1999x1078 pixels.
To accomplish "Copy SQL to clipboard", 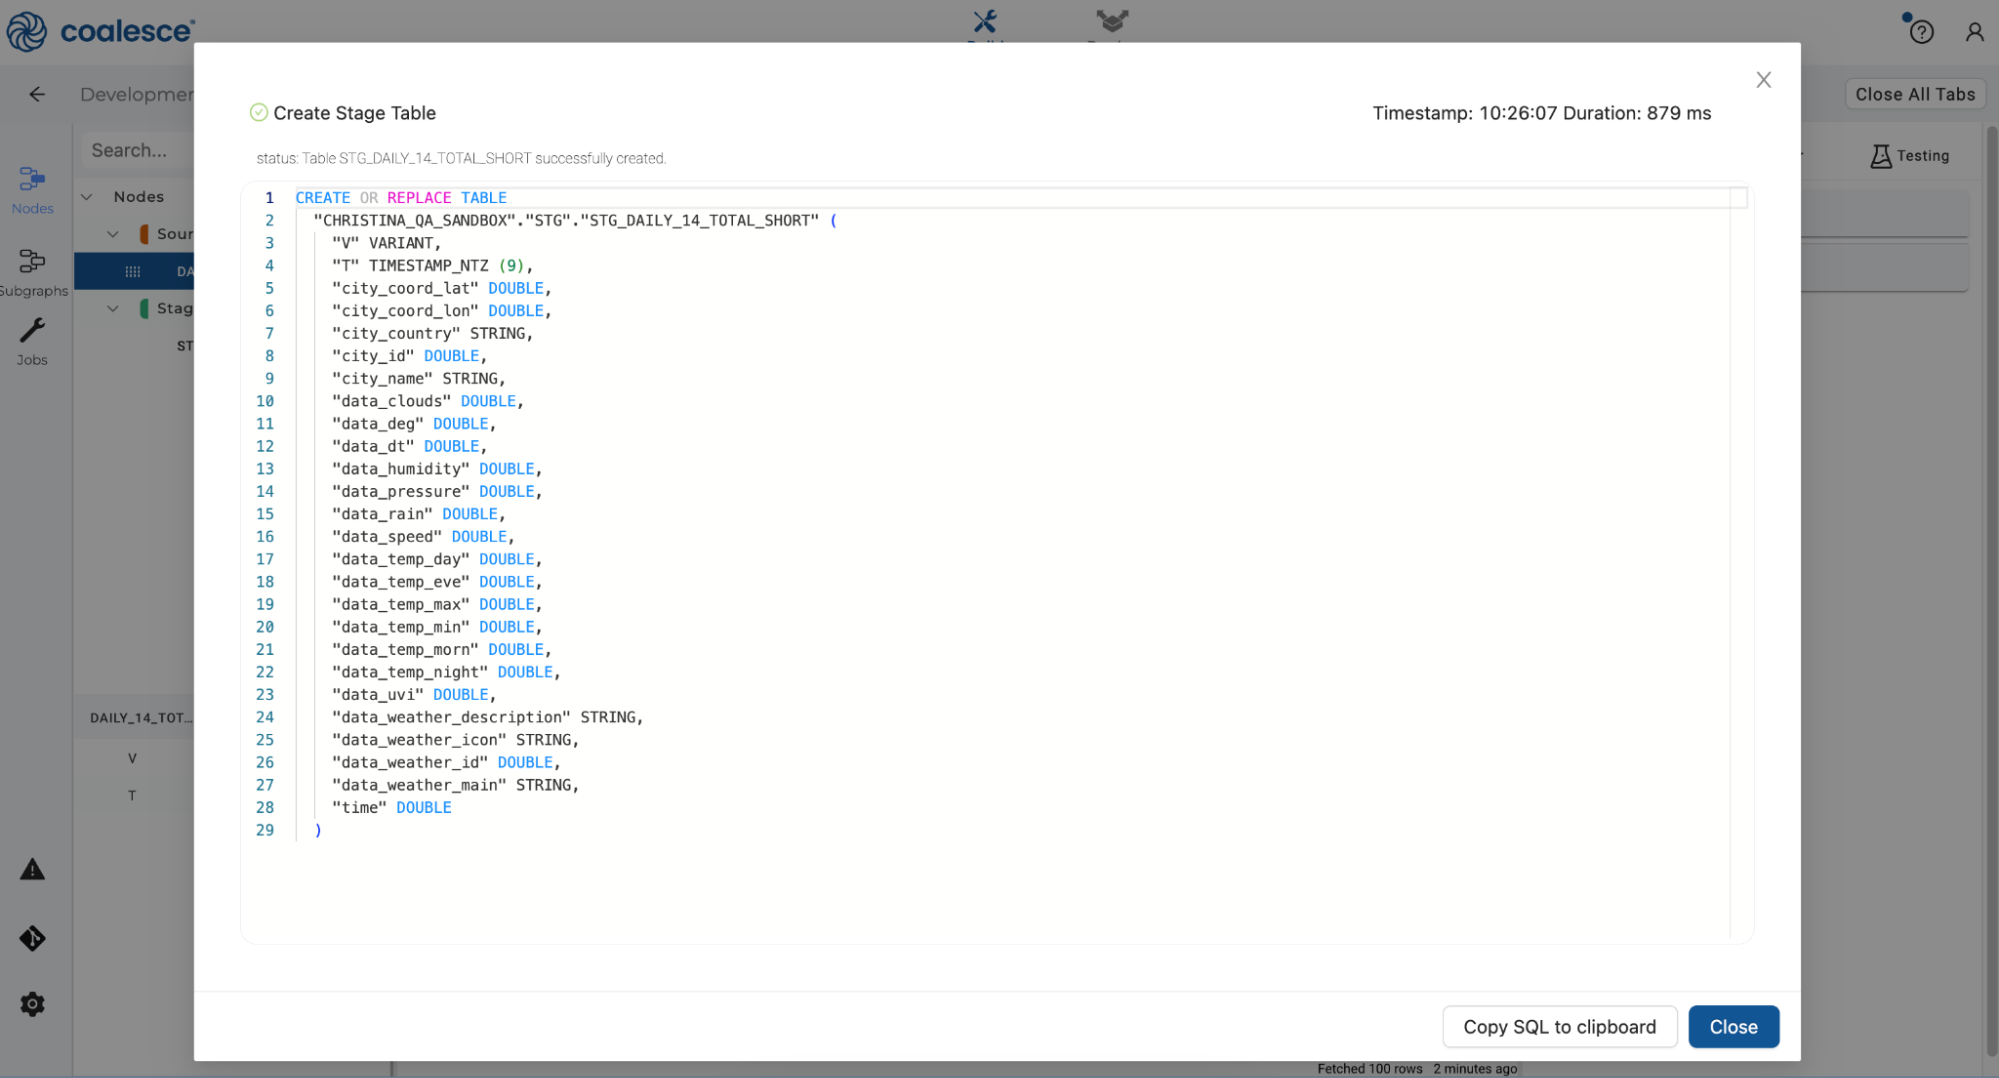I will point(1558,1027).
